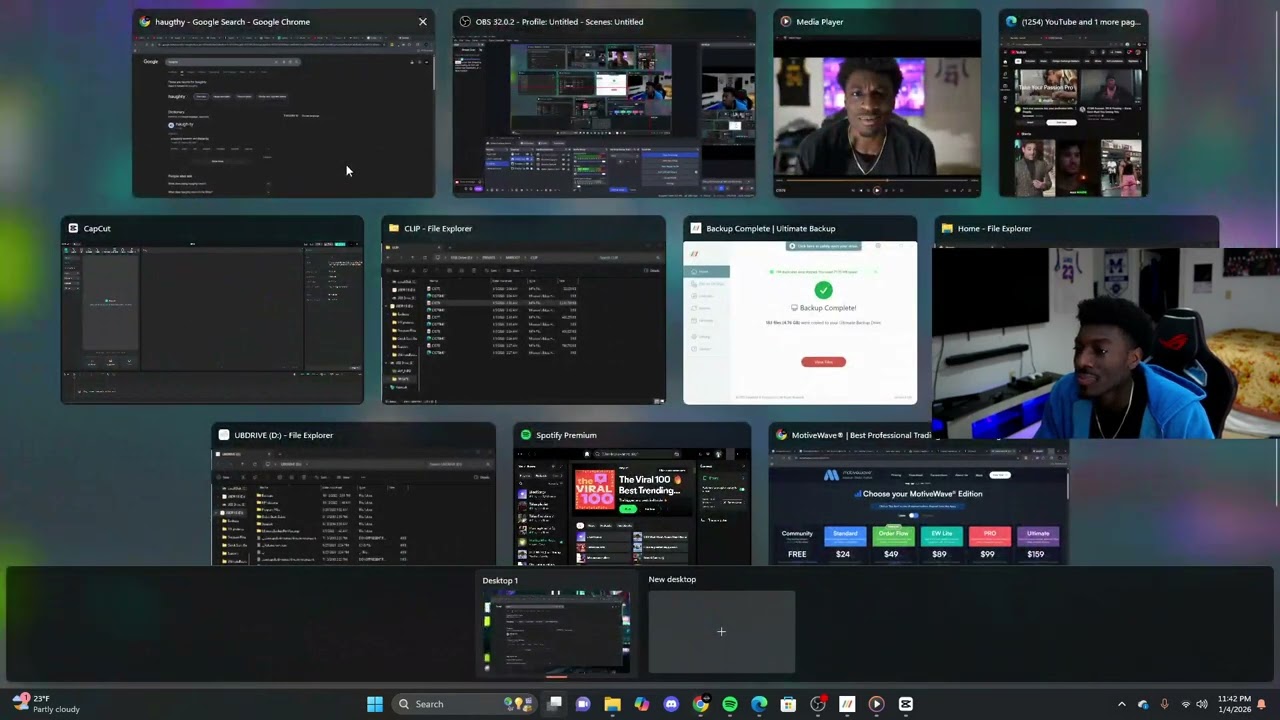This screenshot has height=720, width=1280.
Task: Open the clock and calendar flyout
Action: (x=1234, y=704)
